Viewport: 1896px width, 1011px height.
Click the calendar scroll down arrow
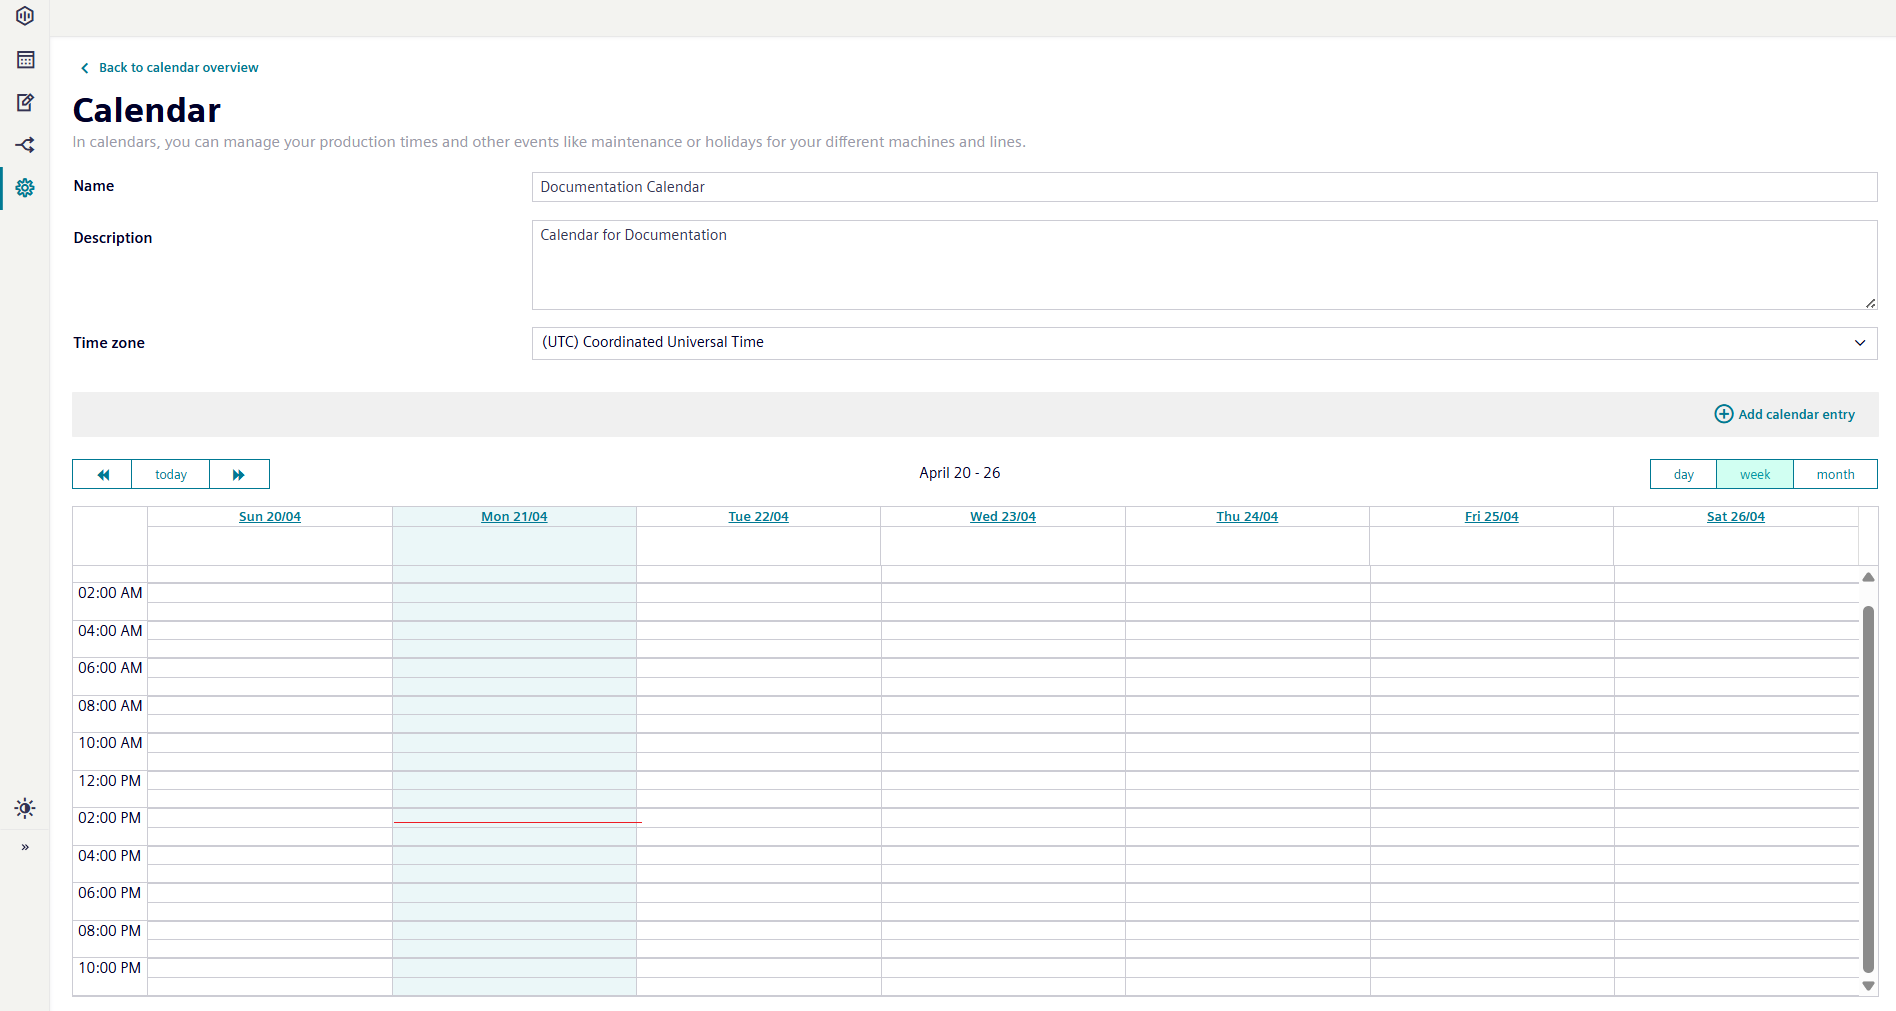pyautogui.click(x=1868, y=986)
